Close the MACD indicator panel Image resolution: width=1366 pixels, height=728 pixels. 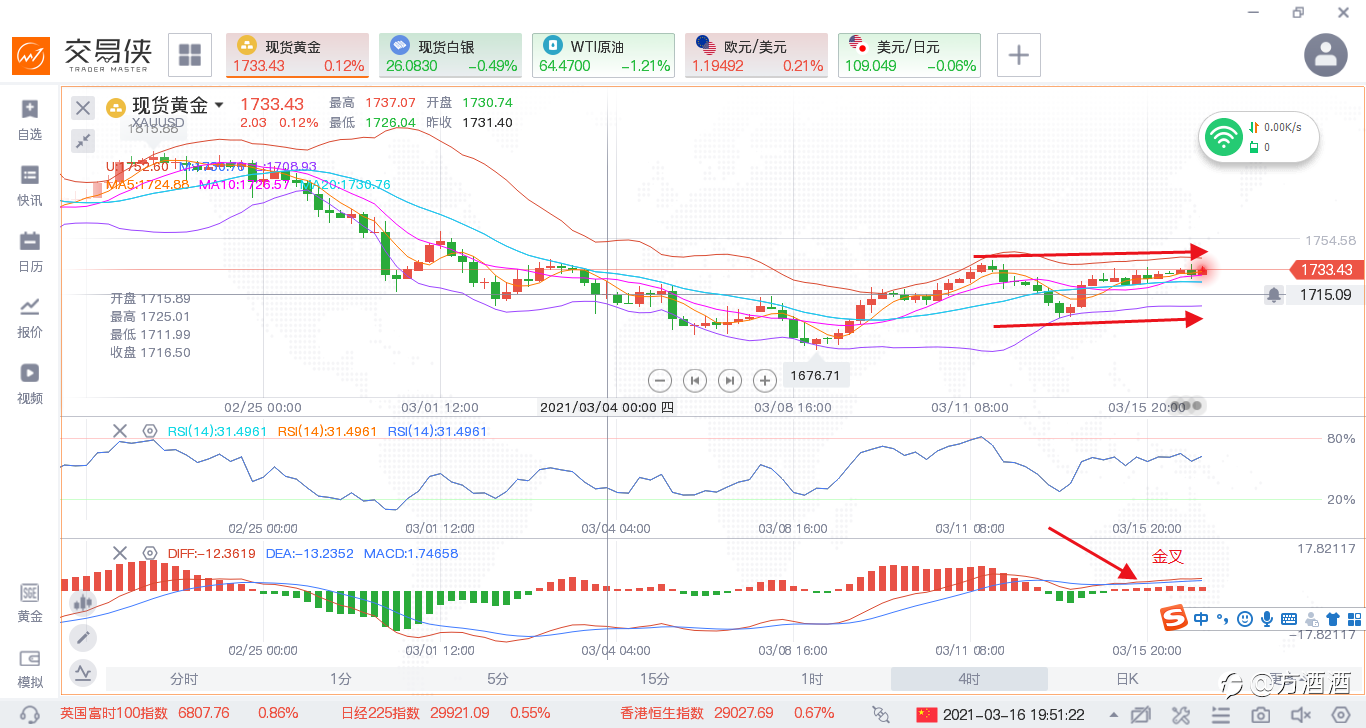[120, 553]
